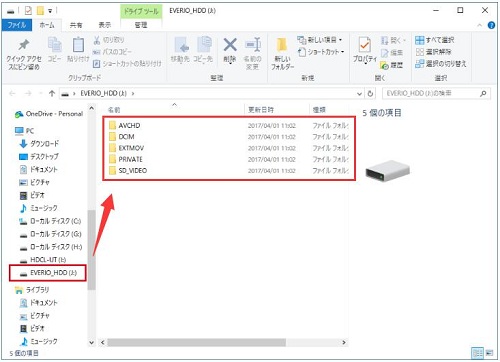Click the Copy ribbon icon
The height and width of the screenshot is (362, 500).
point(54,45)
